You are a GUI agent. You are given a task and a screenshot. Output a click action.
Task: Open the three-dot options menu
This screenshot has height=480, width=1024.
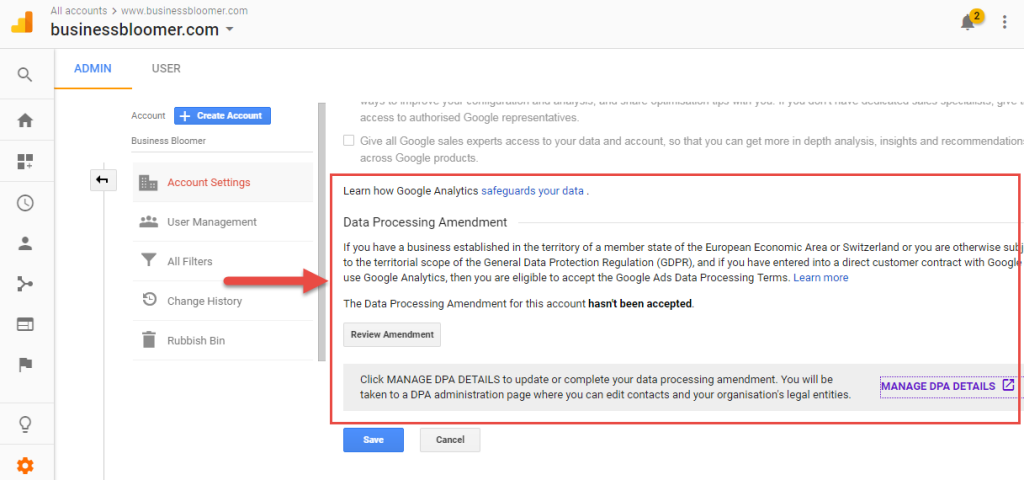pyautogui.click(x=1004, y=22)
